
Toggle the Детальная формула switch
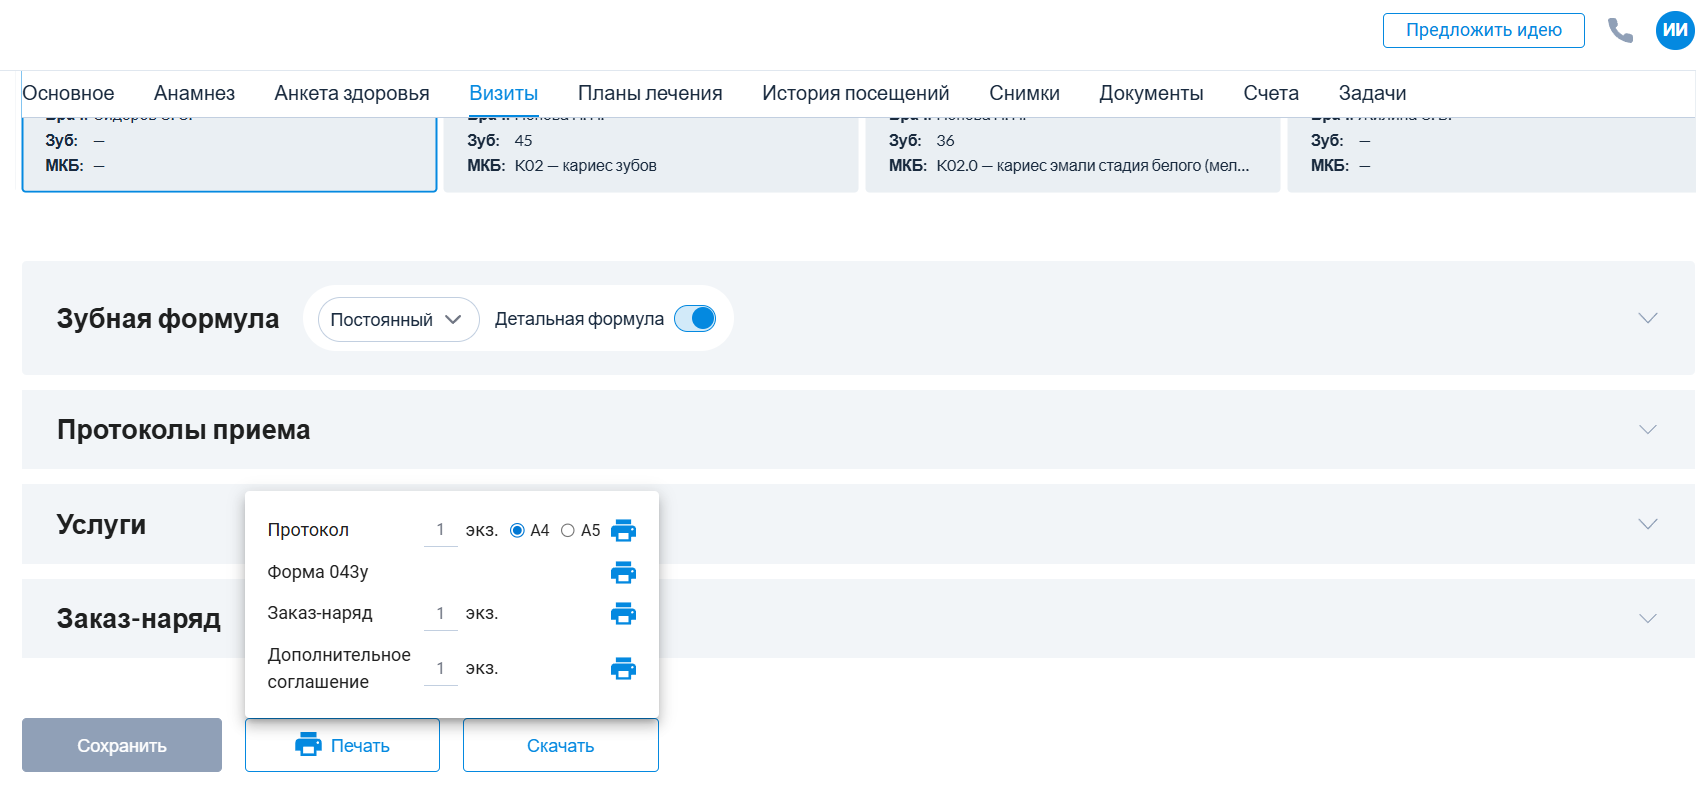coord(695,318)
